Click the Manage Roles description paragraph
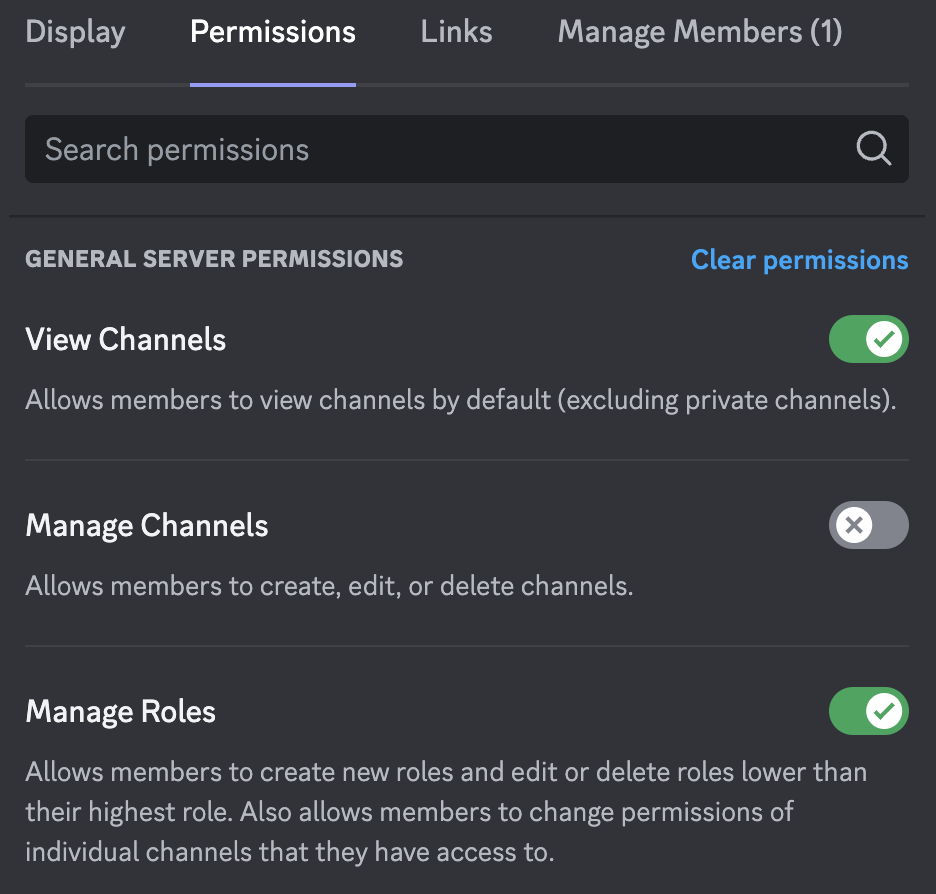The height and width of the screenshot is (894, 936). tap(446, 812)
